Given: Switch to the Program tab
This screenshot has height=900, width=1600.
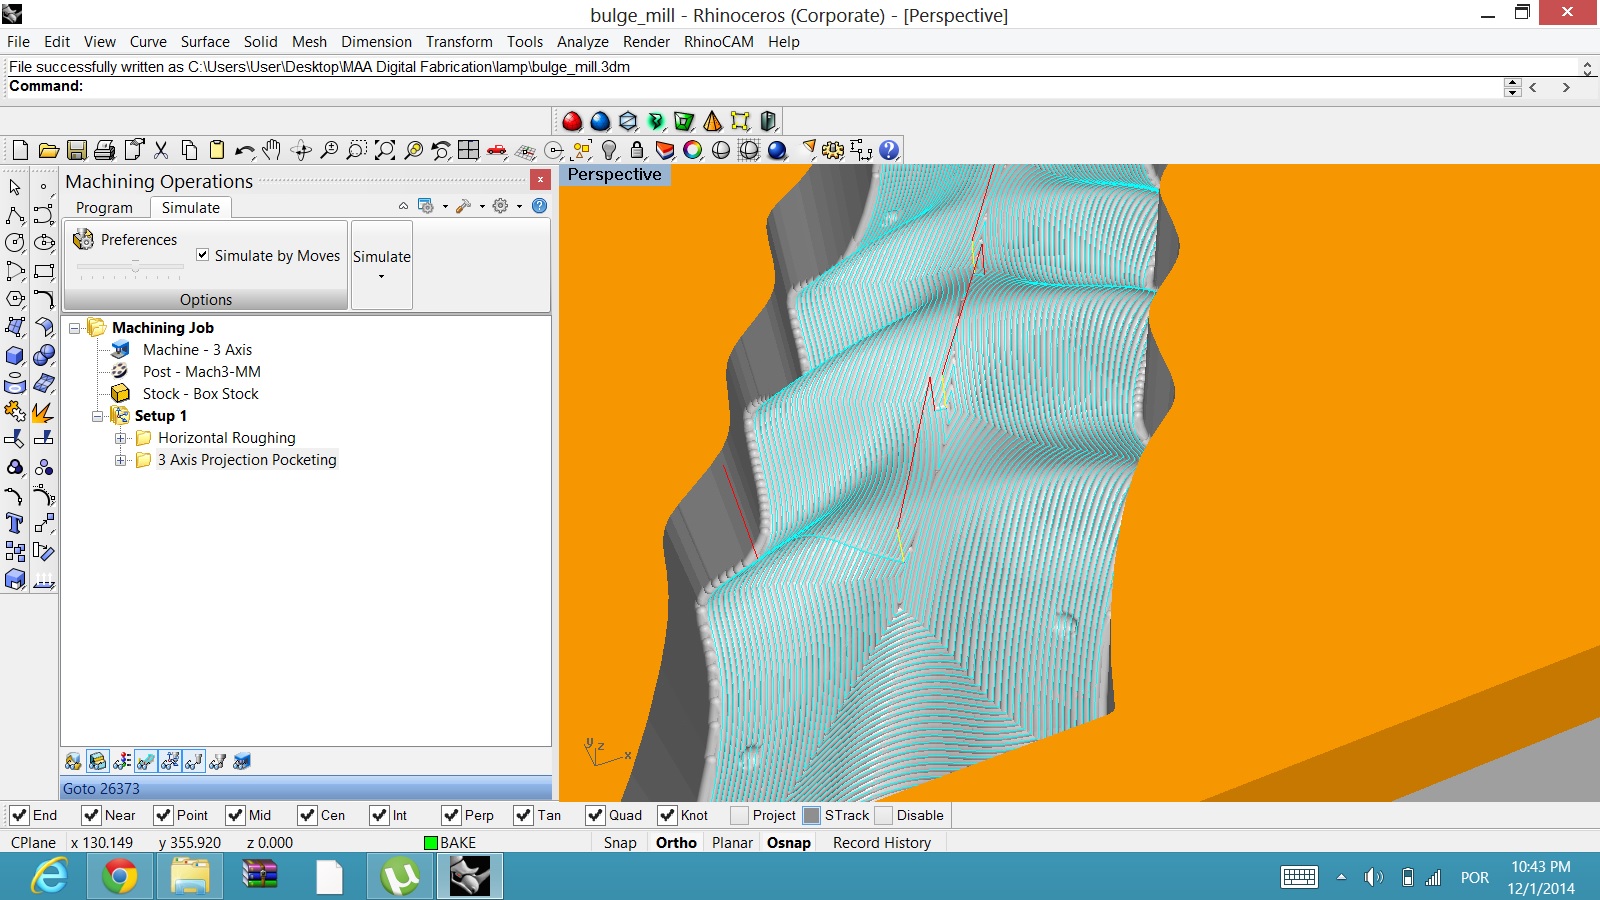Looking at the screenshot, I should click(x=104, y=208).
